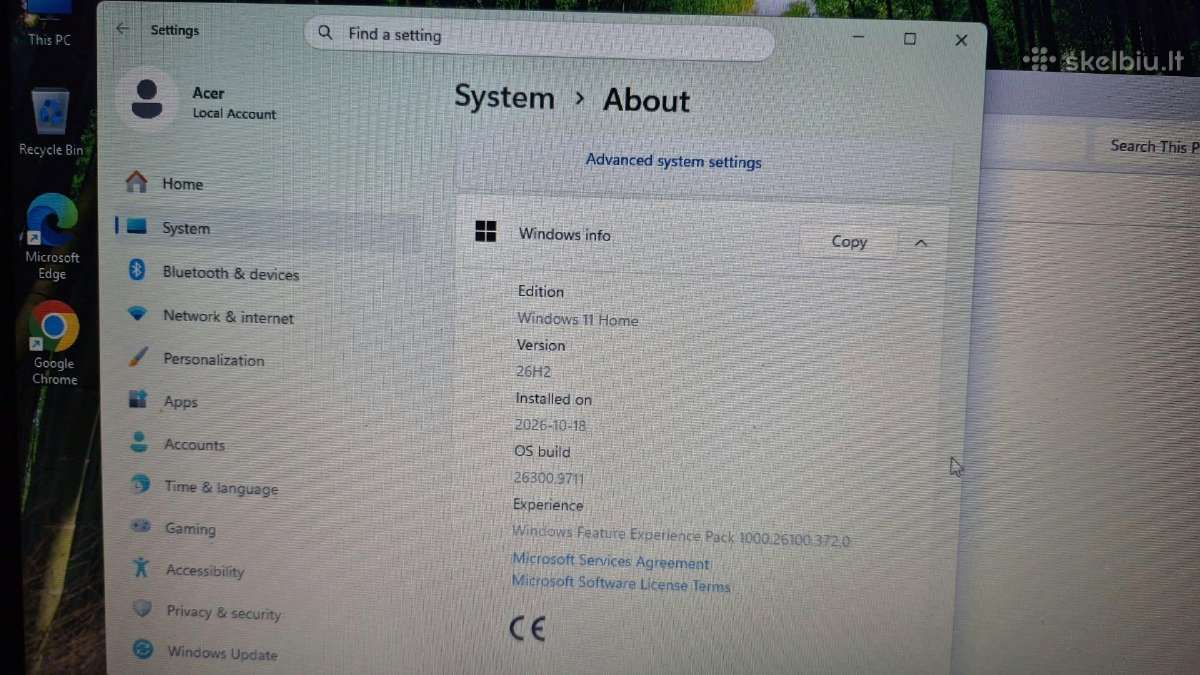
Task: Go to Privacy & security
Action: pos(224,613)
